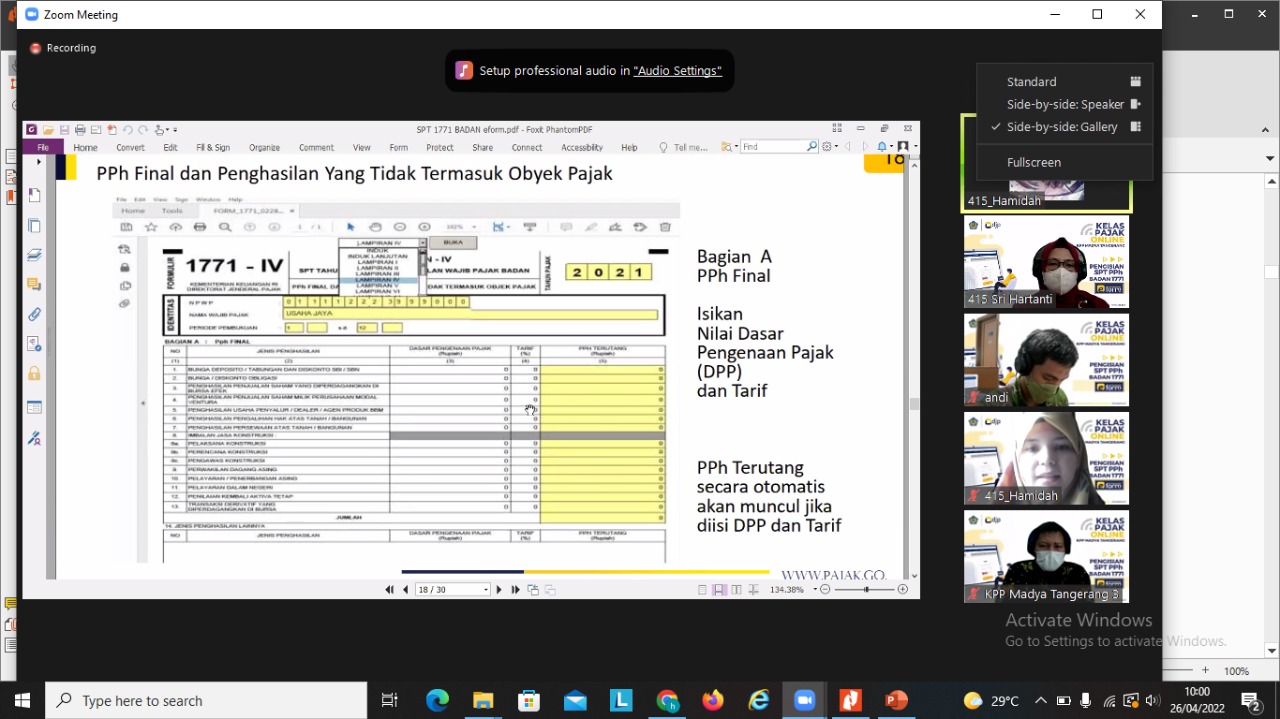Go to next page in Foxit

point(499,590)
